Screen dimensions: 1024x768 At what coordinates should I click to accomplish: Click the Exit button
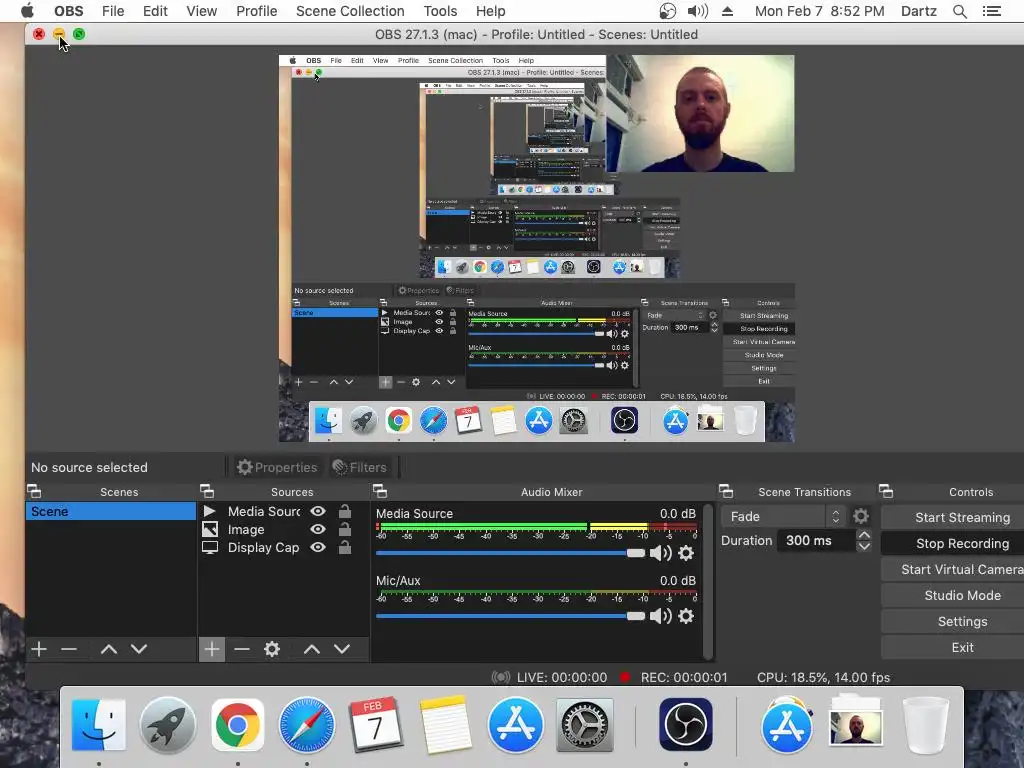click(952, 648)
